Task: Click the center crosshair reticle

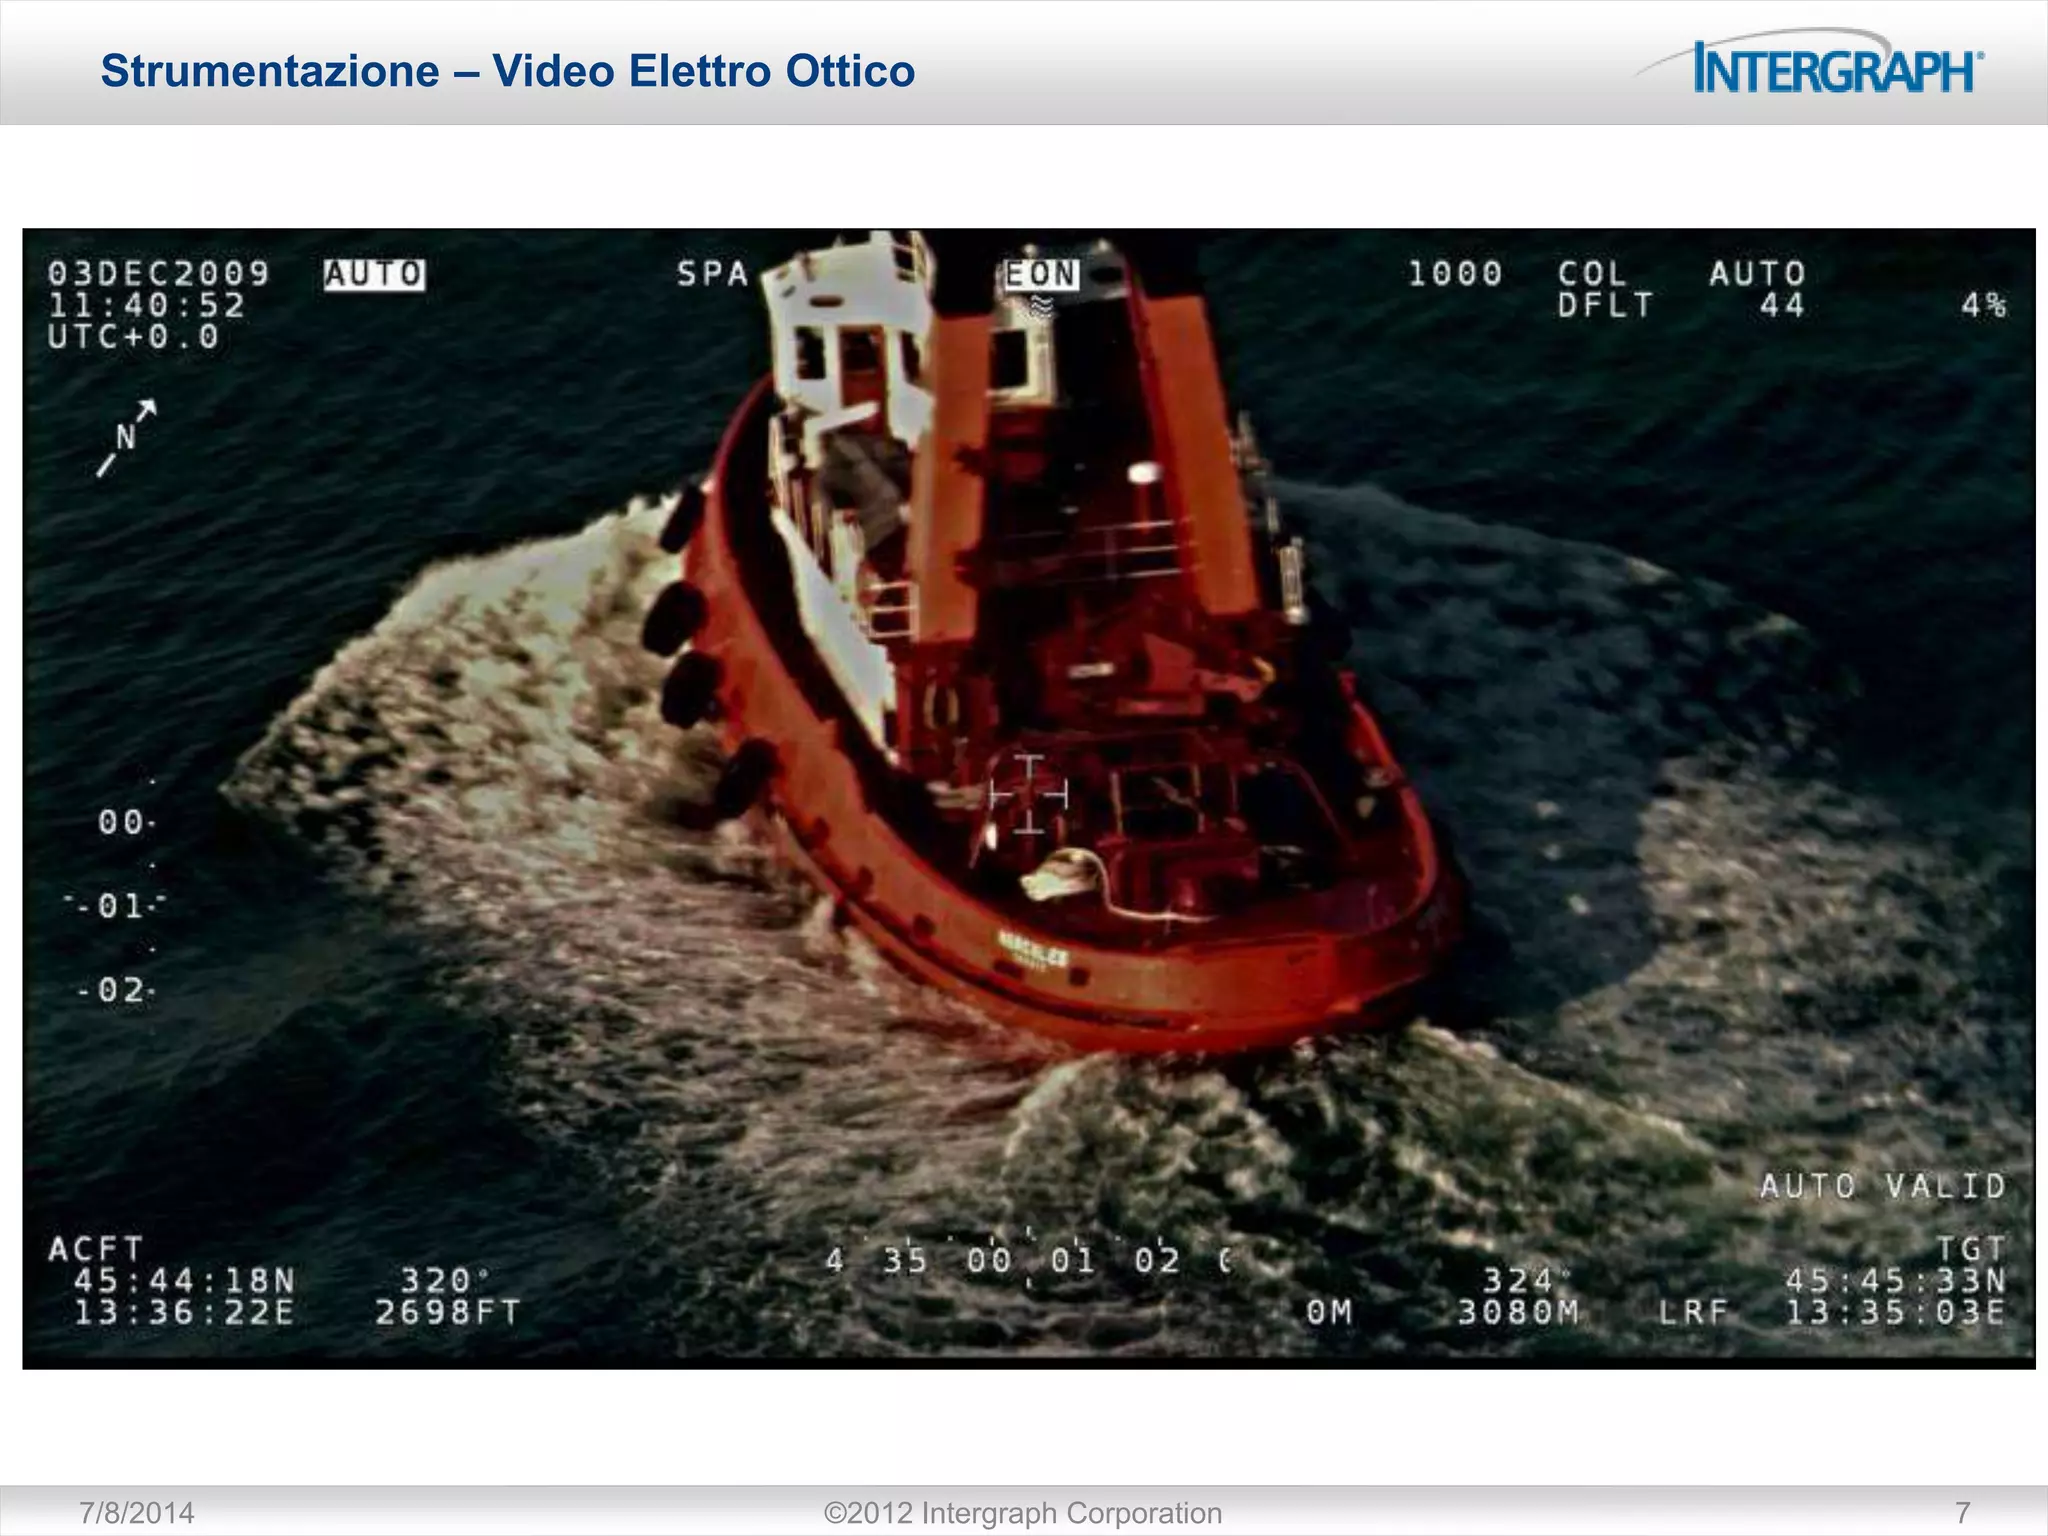Action: [1028, 795]
